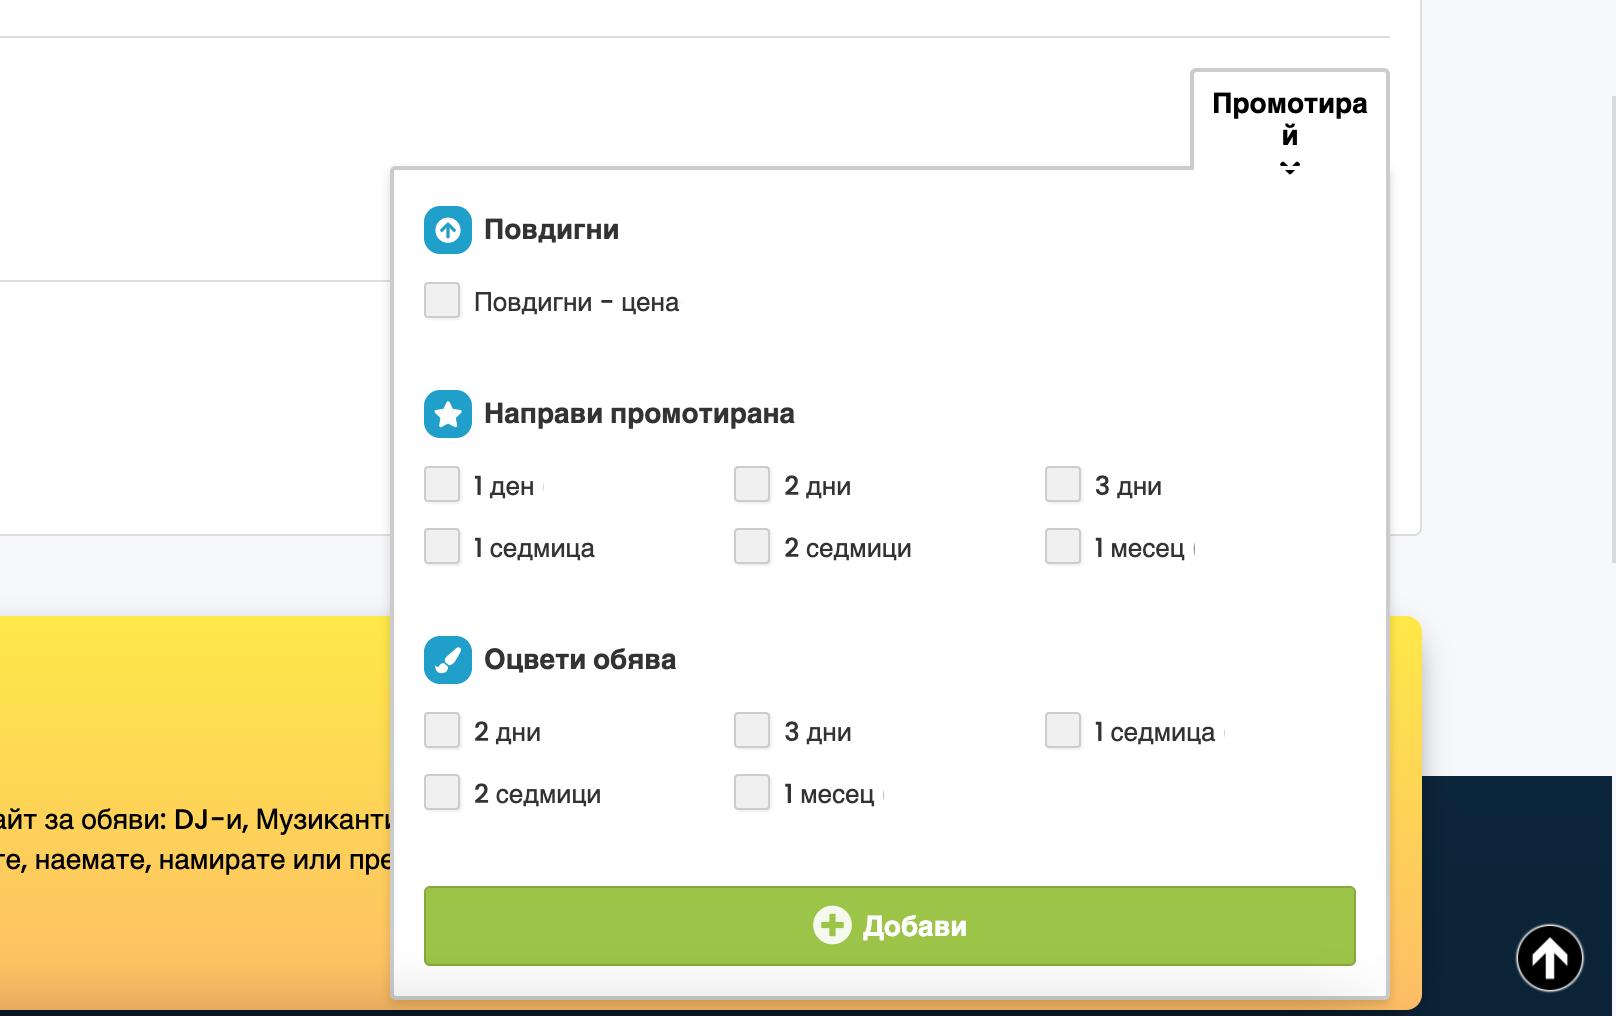Check 2 дни under Оцвети обява

point(442,730)
